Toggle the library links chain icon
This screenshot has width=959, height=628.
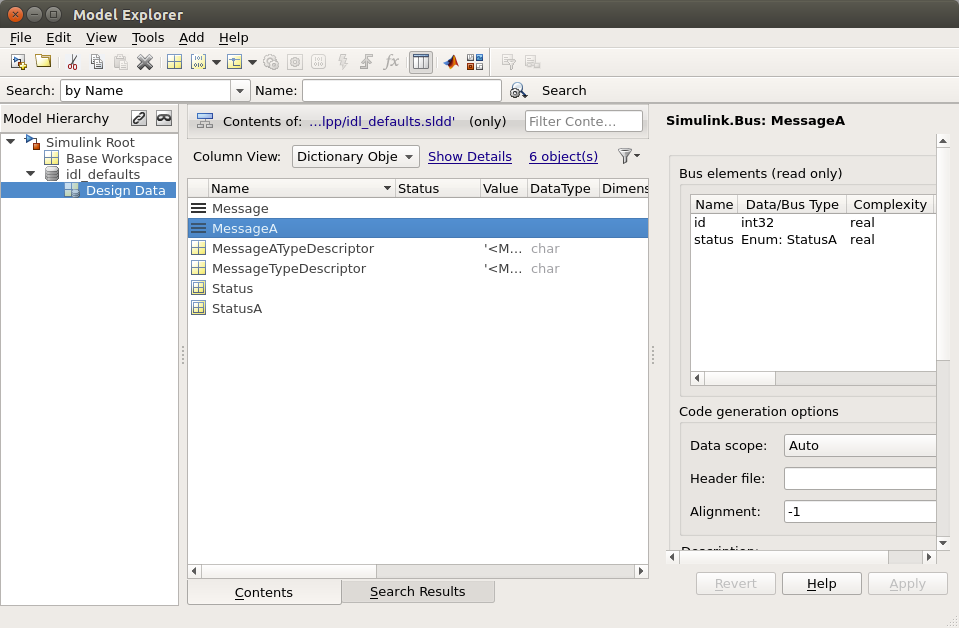point(139,118)
